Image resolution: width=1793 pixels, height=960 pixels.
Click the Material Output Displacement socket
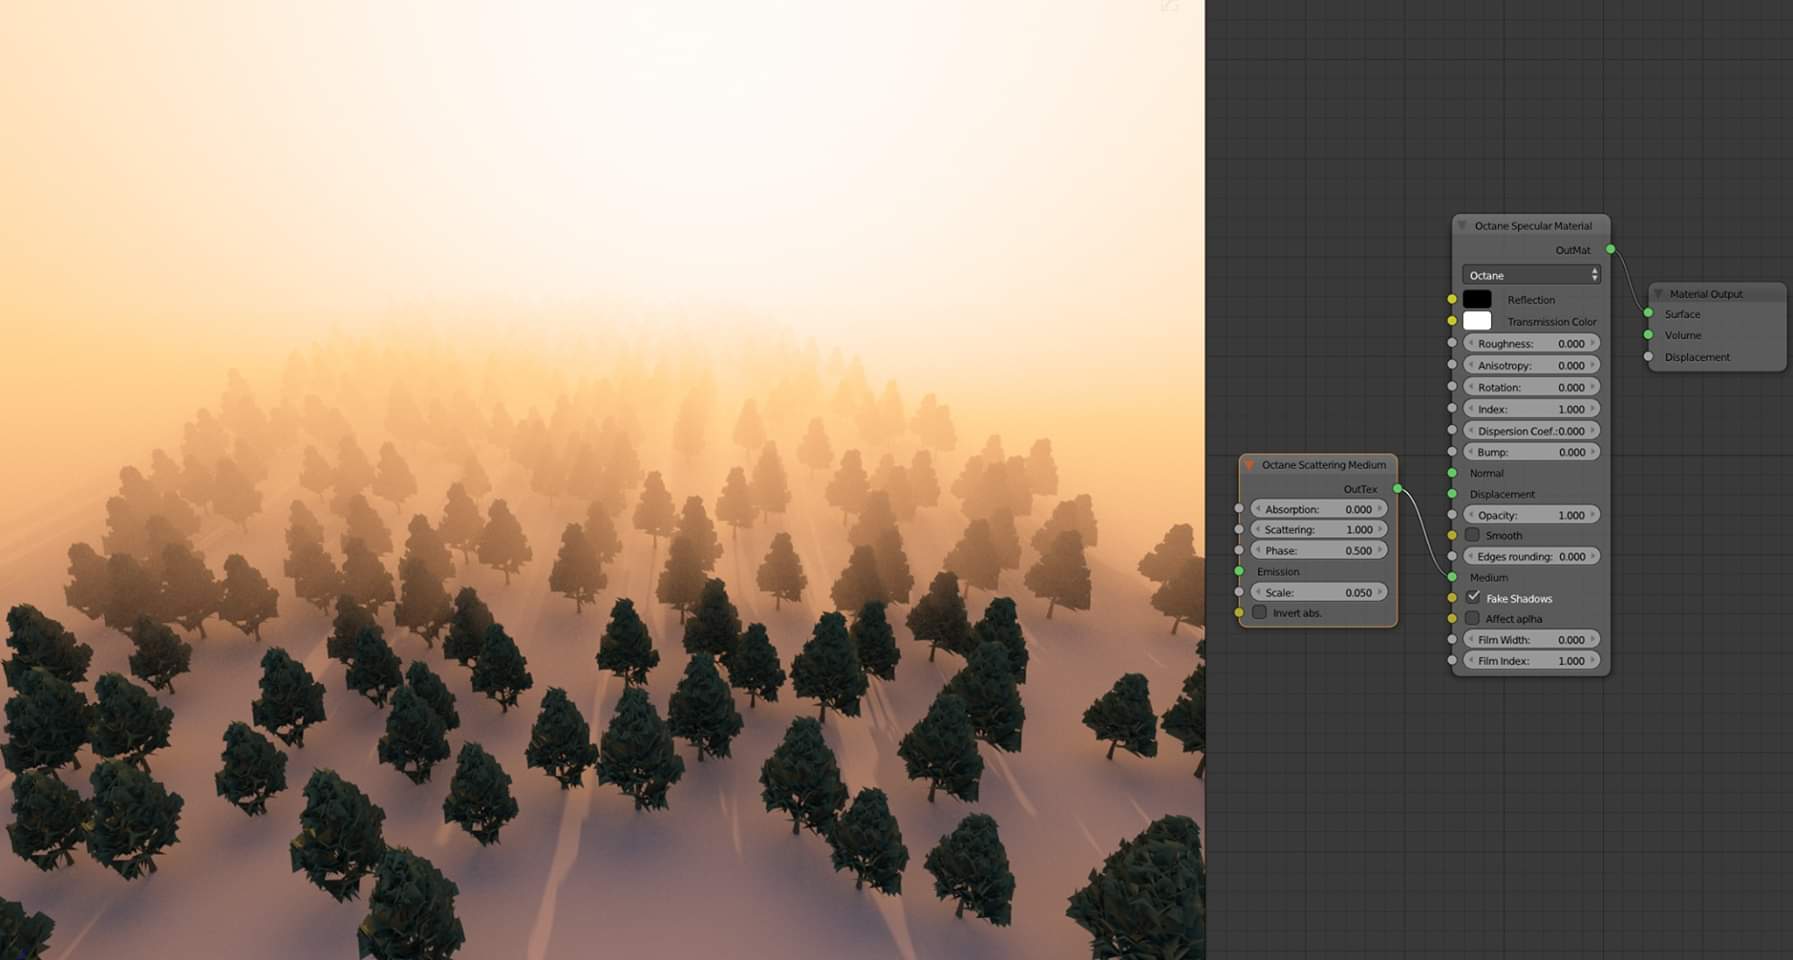[x=1648, y=356]
